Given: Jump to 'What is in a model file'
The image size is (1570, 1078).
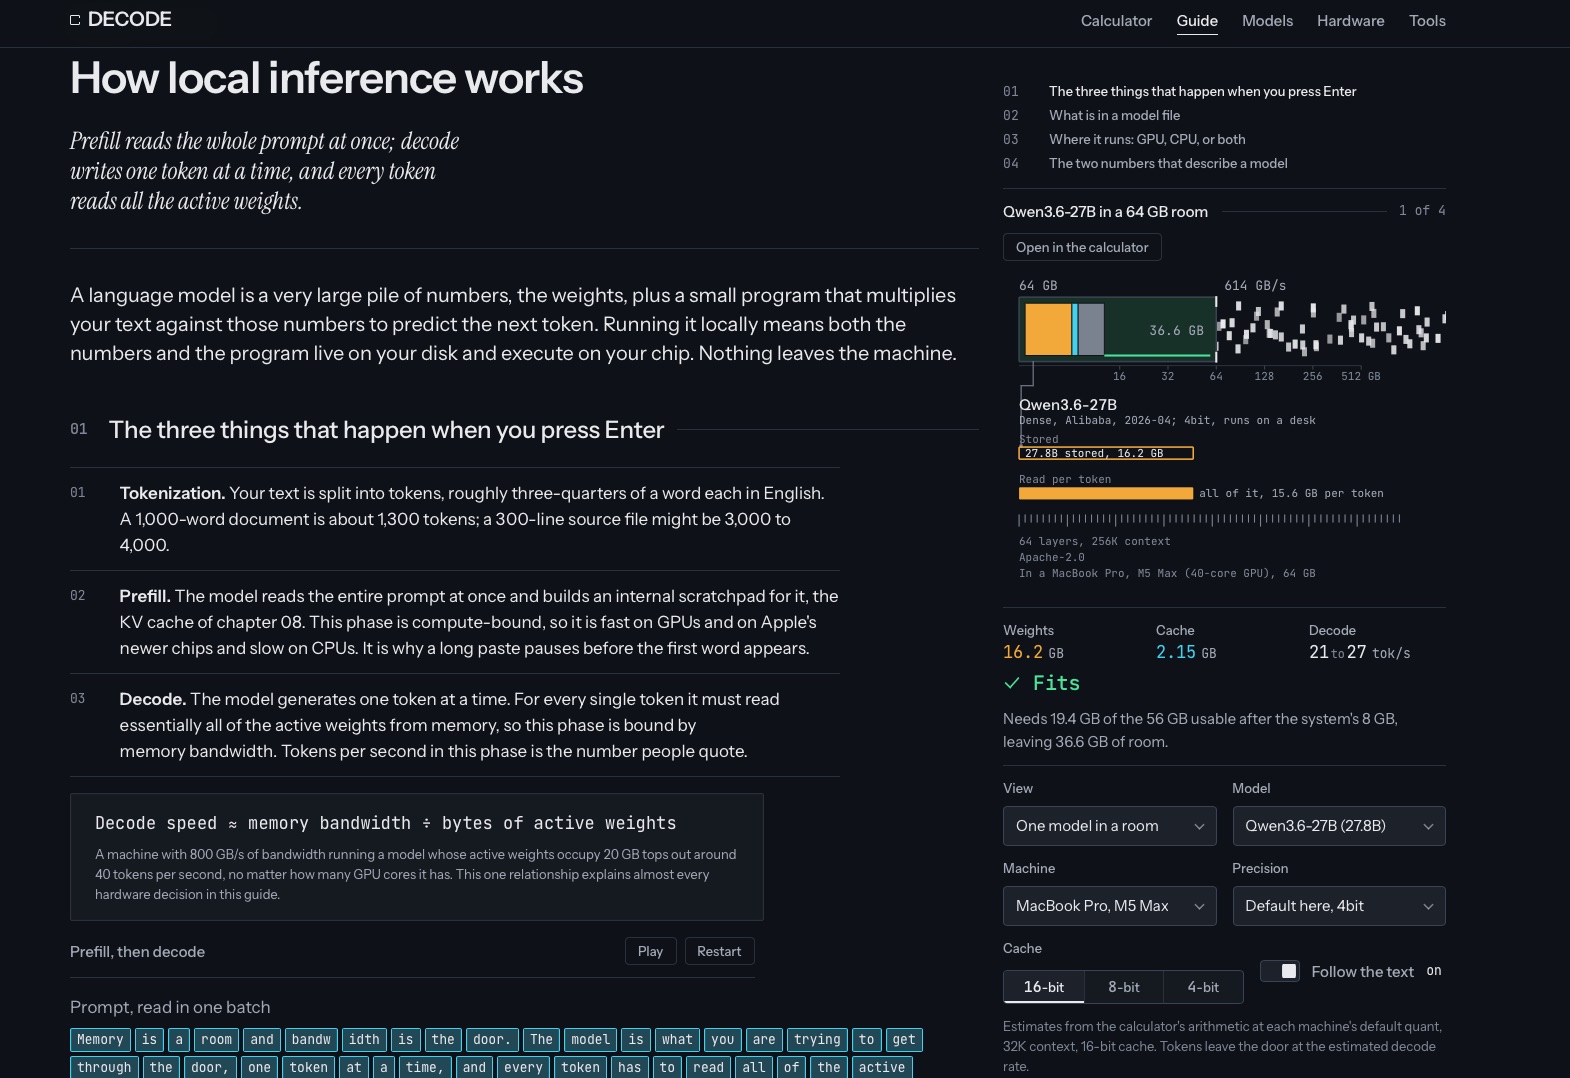Looking at the screenshot, I should [x=1114, y=115].
